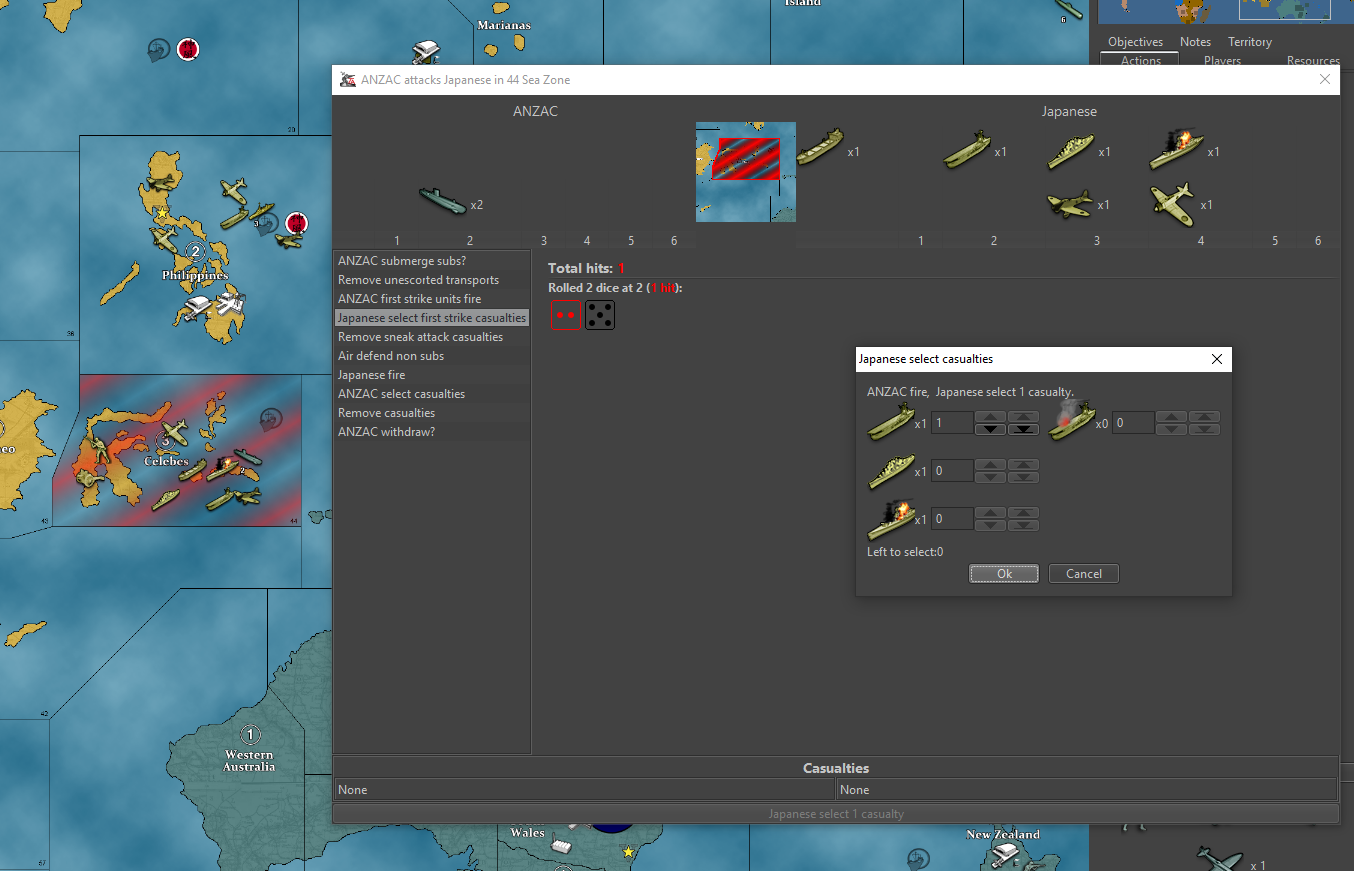Switch to the Actions tab
Viewport: 1354px width, 871px height.
[x=1140, y=60]
